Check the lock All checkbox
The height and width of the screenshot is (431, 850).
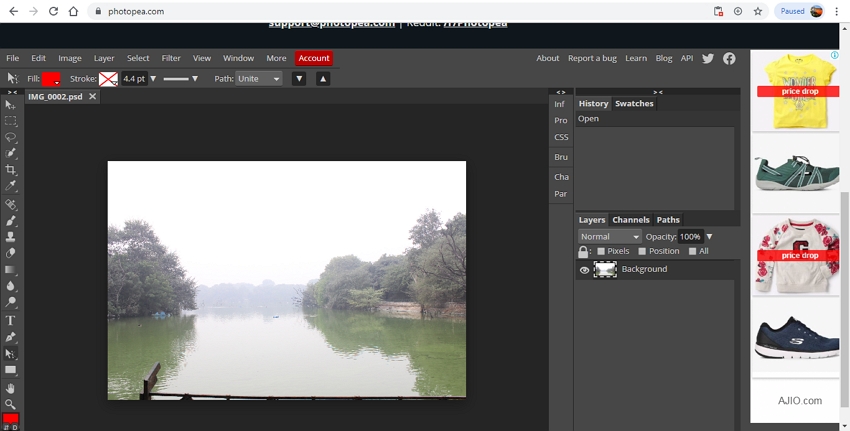692,251
